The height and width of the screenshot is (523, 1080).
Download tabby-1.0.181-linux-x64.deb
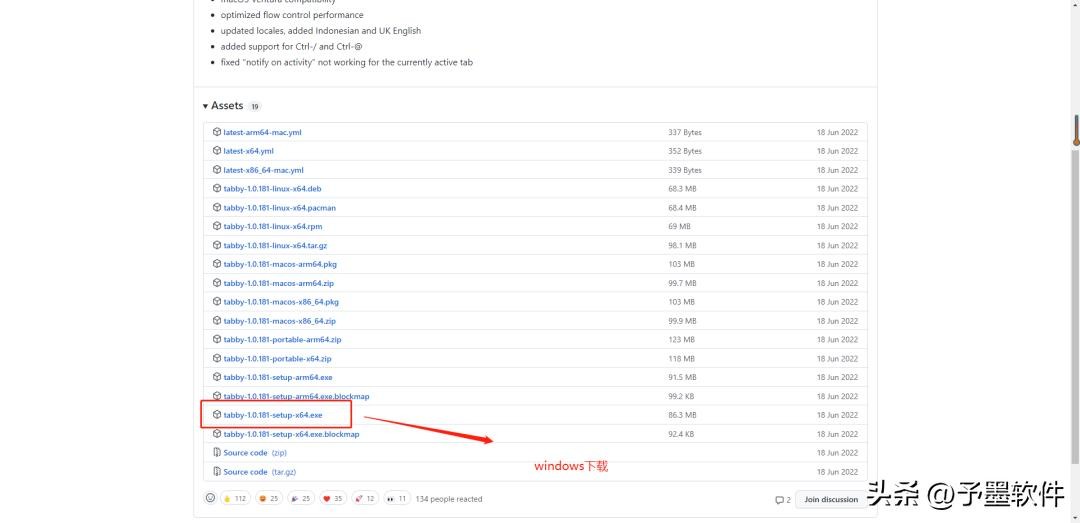pyautogui.click(x=272, y=189)
